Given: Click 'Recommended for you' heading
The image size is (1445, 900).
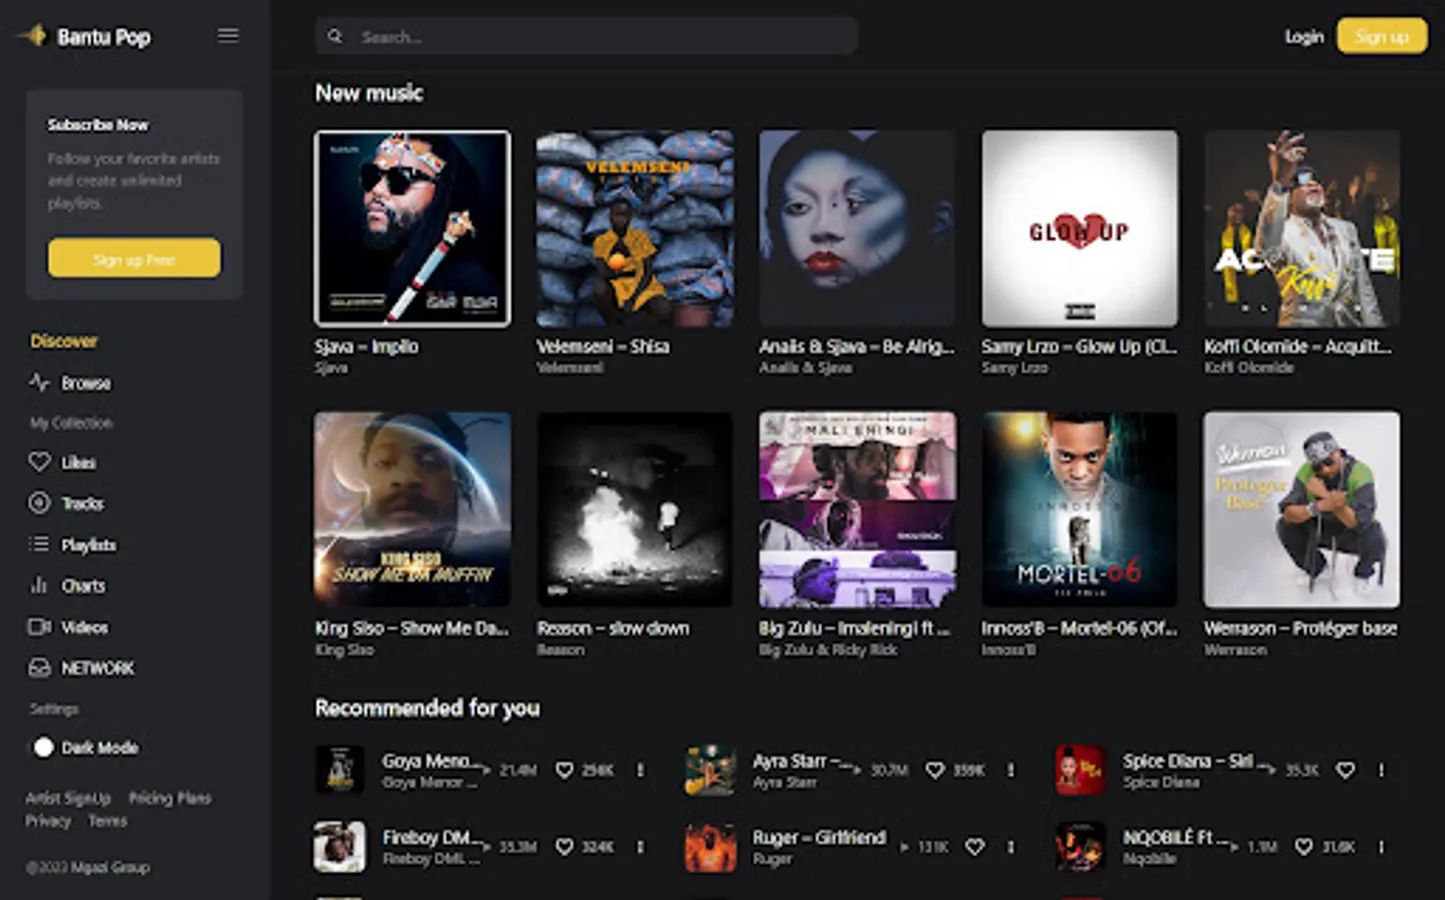Looking at the screenshot, I should pos(427,708).
